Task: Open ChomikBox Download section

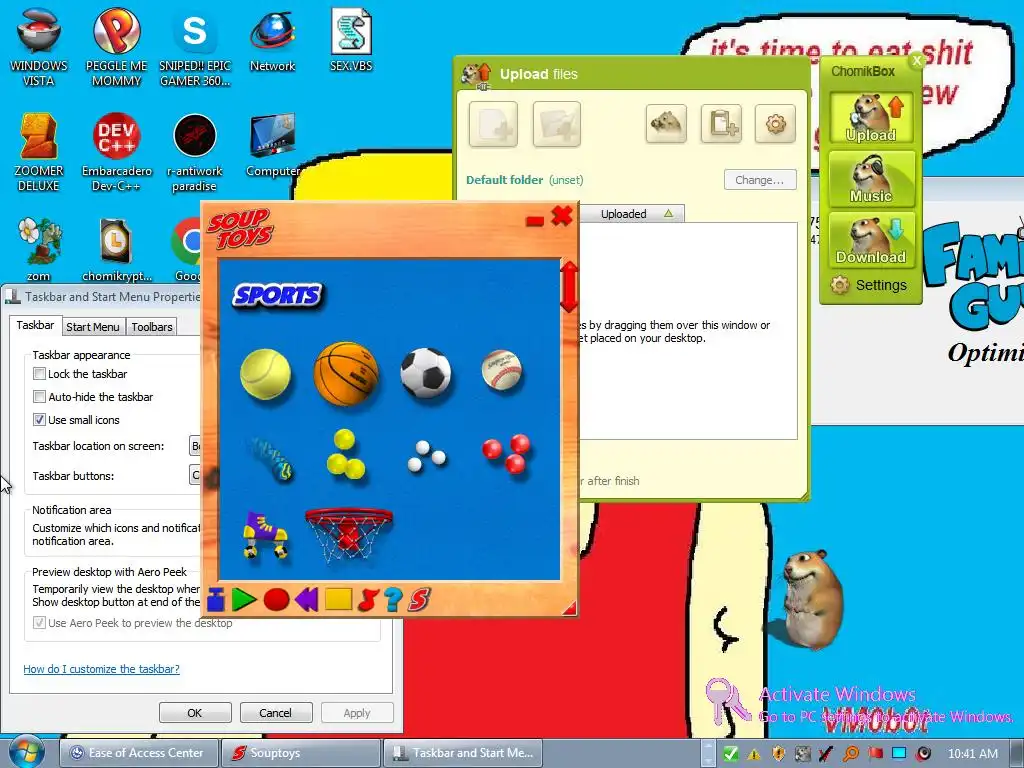Action: tap(871, 240)
